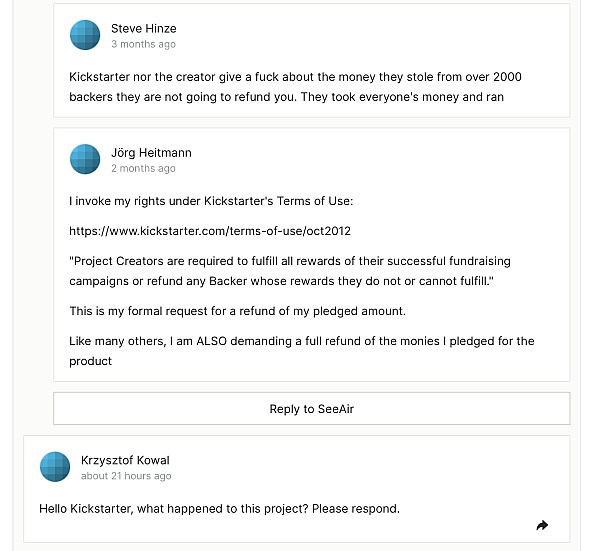600x551 pixels.
Task: Click Steve Hinze's comment text
Action: click(x=295, y=87)
